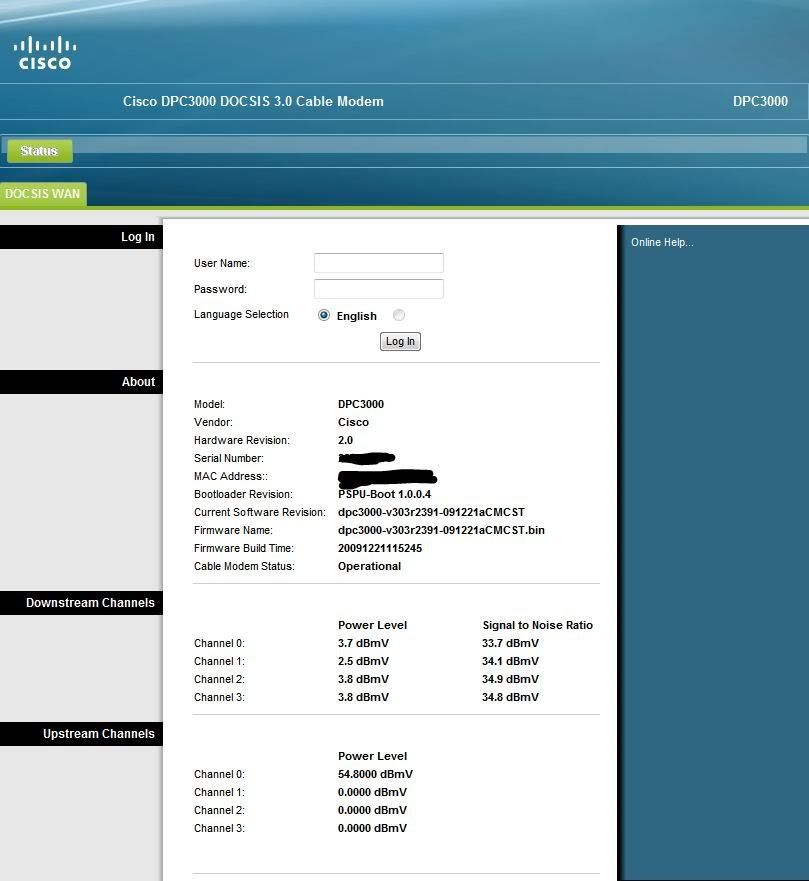
Task: Click the build time 20091221115245
Action: point(380,548)
